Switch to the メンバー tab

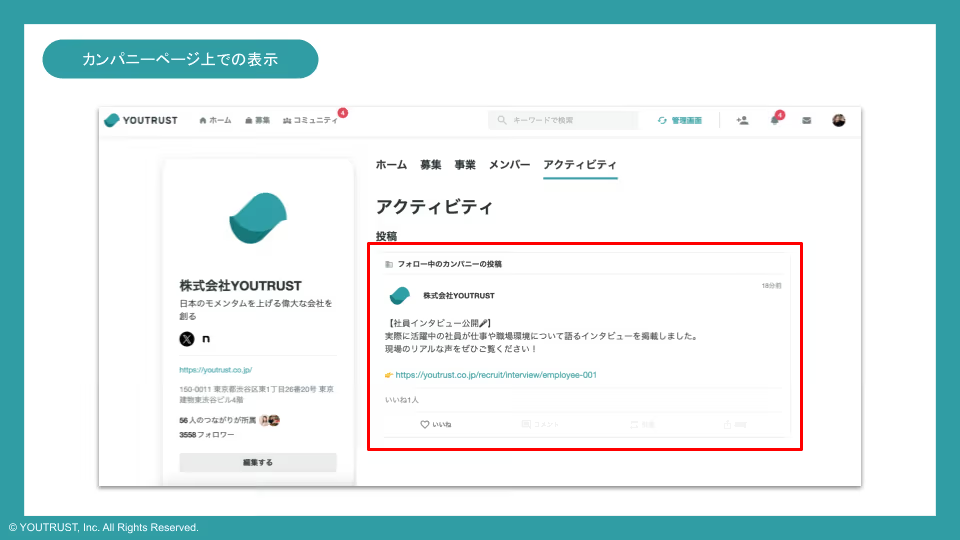(x=509, y=165)
